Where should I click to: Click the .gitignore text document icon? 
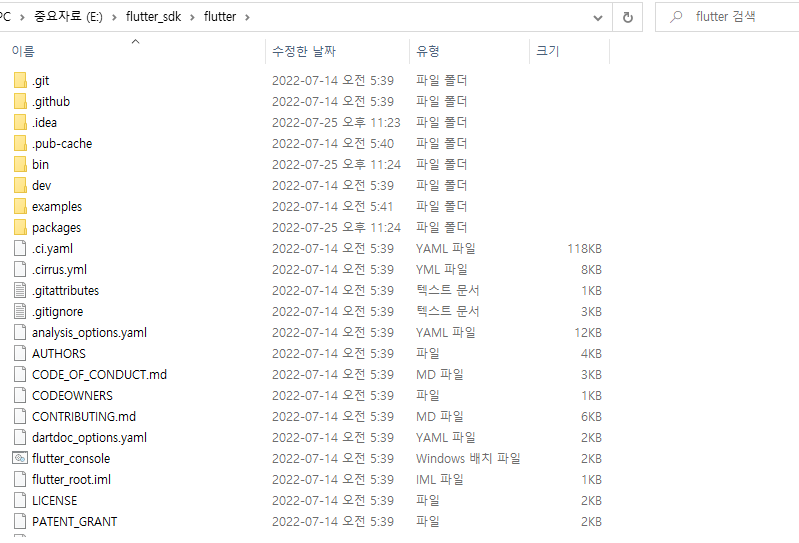point(20,311)
